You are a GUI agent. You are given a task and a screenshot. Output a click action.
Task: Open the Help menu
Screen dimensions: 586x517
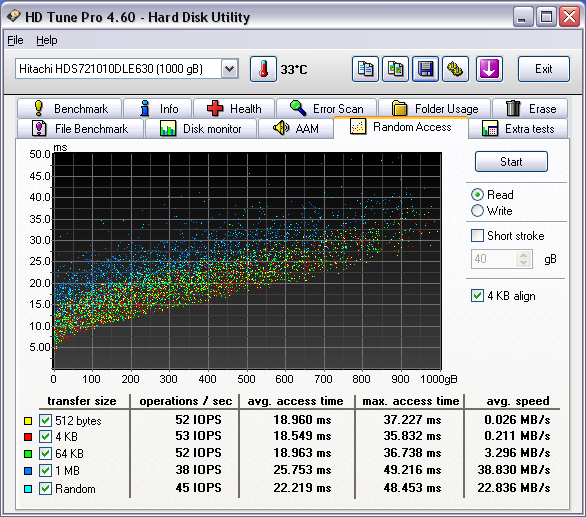click(x=47, y=40)
